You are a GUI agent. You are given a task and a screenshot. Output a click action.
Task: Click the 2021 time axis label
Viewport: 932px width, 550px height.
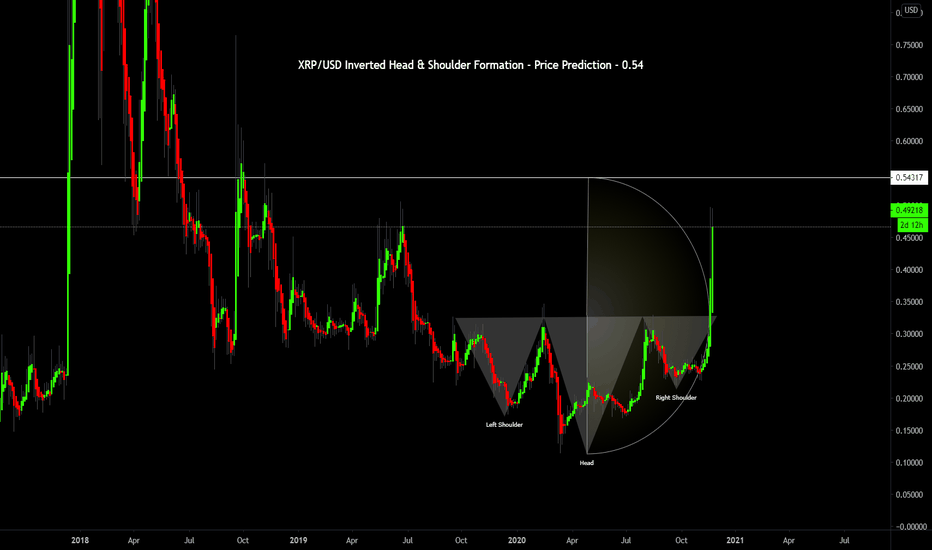735,540
